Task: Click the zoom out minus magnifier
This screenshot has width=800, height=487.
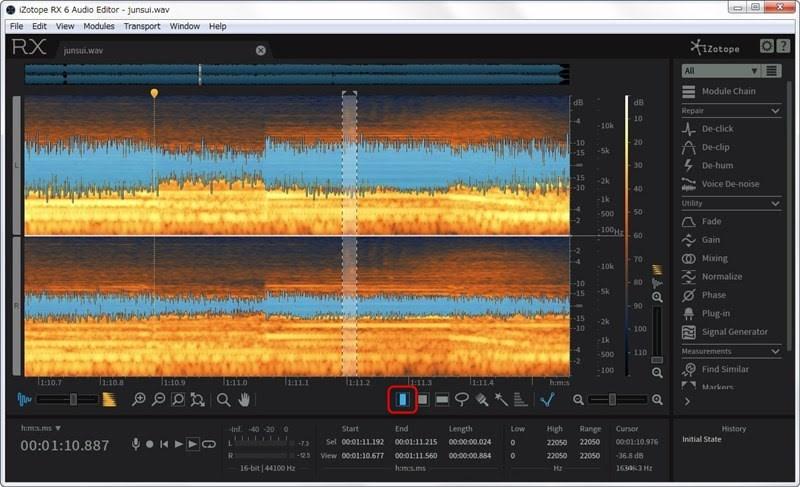Action: [158, 400]
